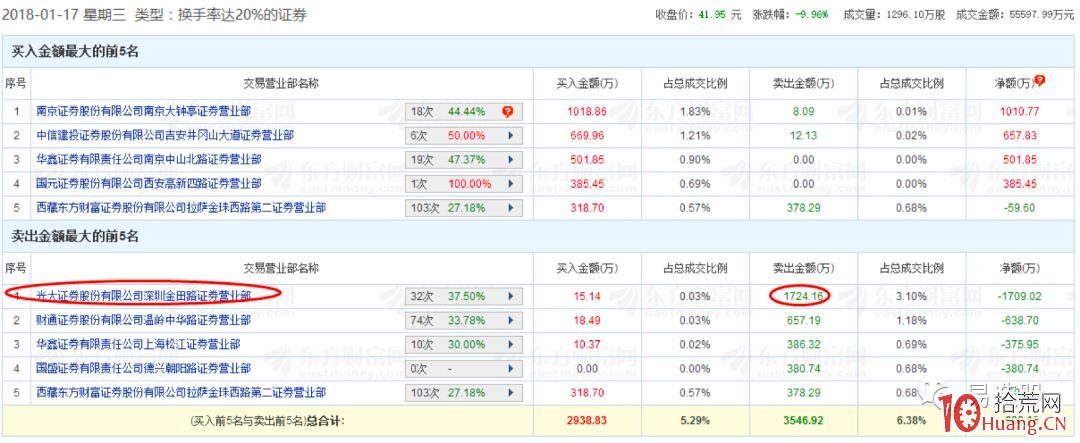Select net amount -380.74
The height and width of the screenshot is (443, 1080).
point(1017,369)
